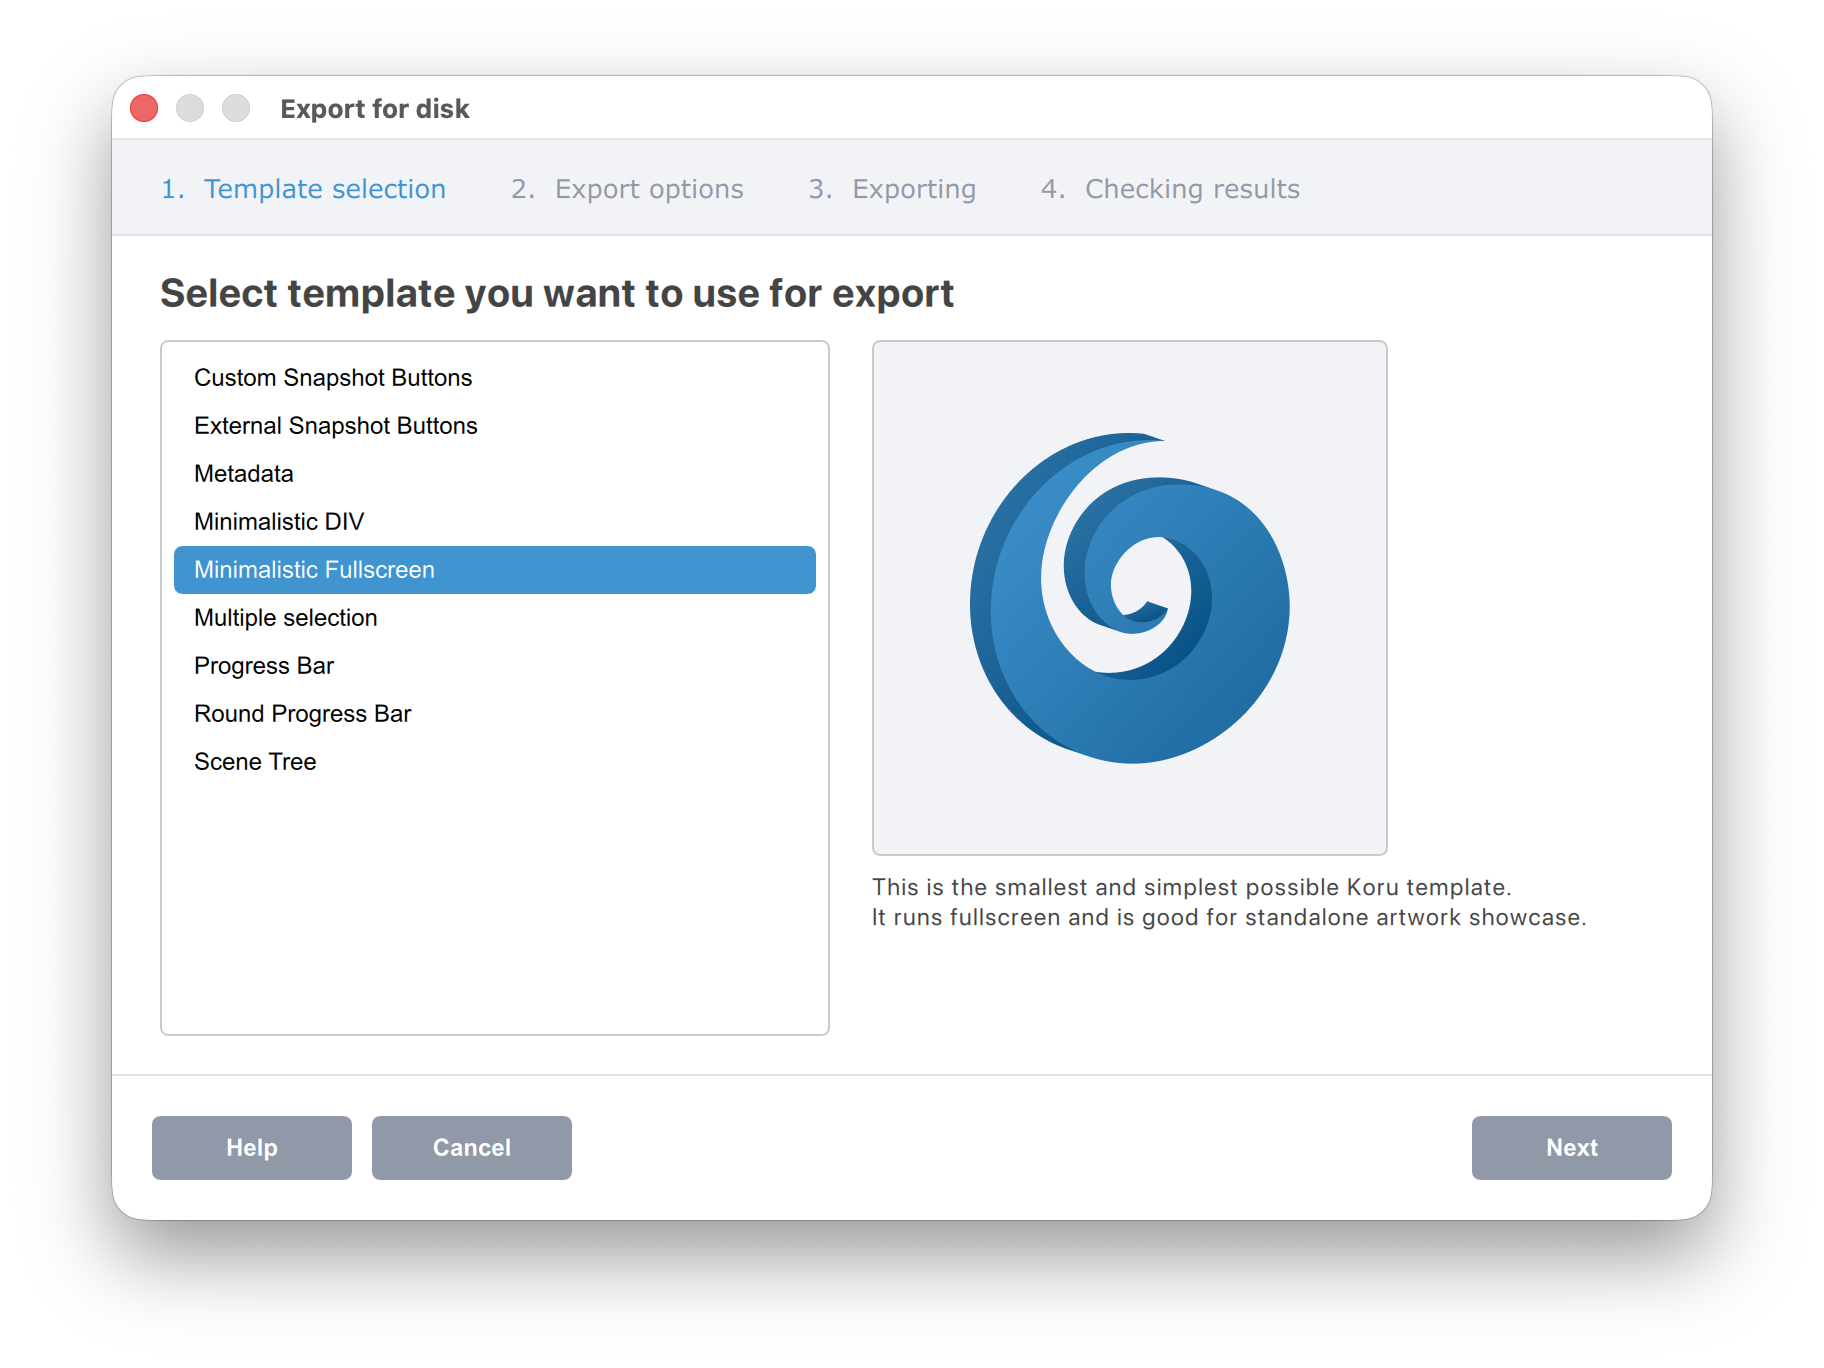
Task: Select the Minimalistic Fullscreen template
Action: [494, 570]
